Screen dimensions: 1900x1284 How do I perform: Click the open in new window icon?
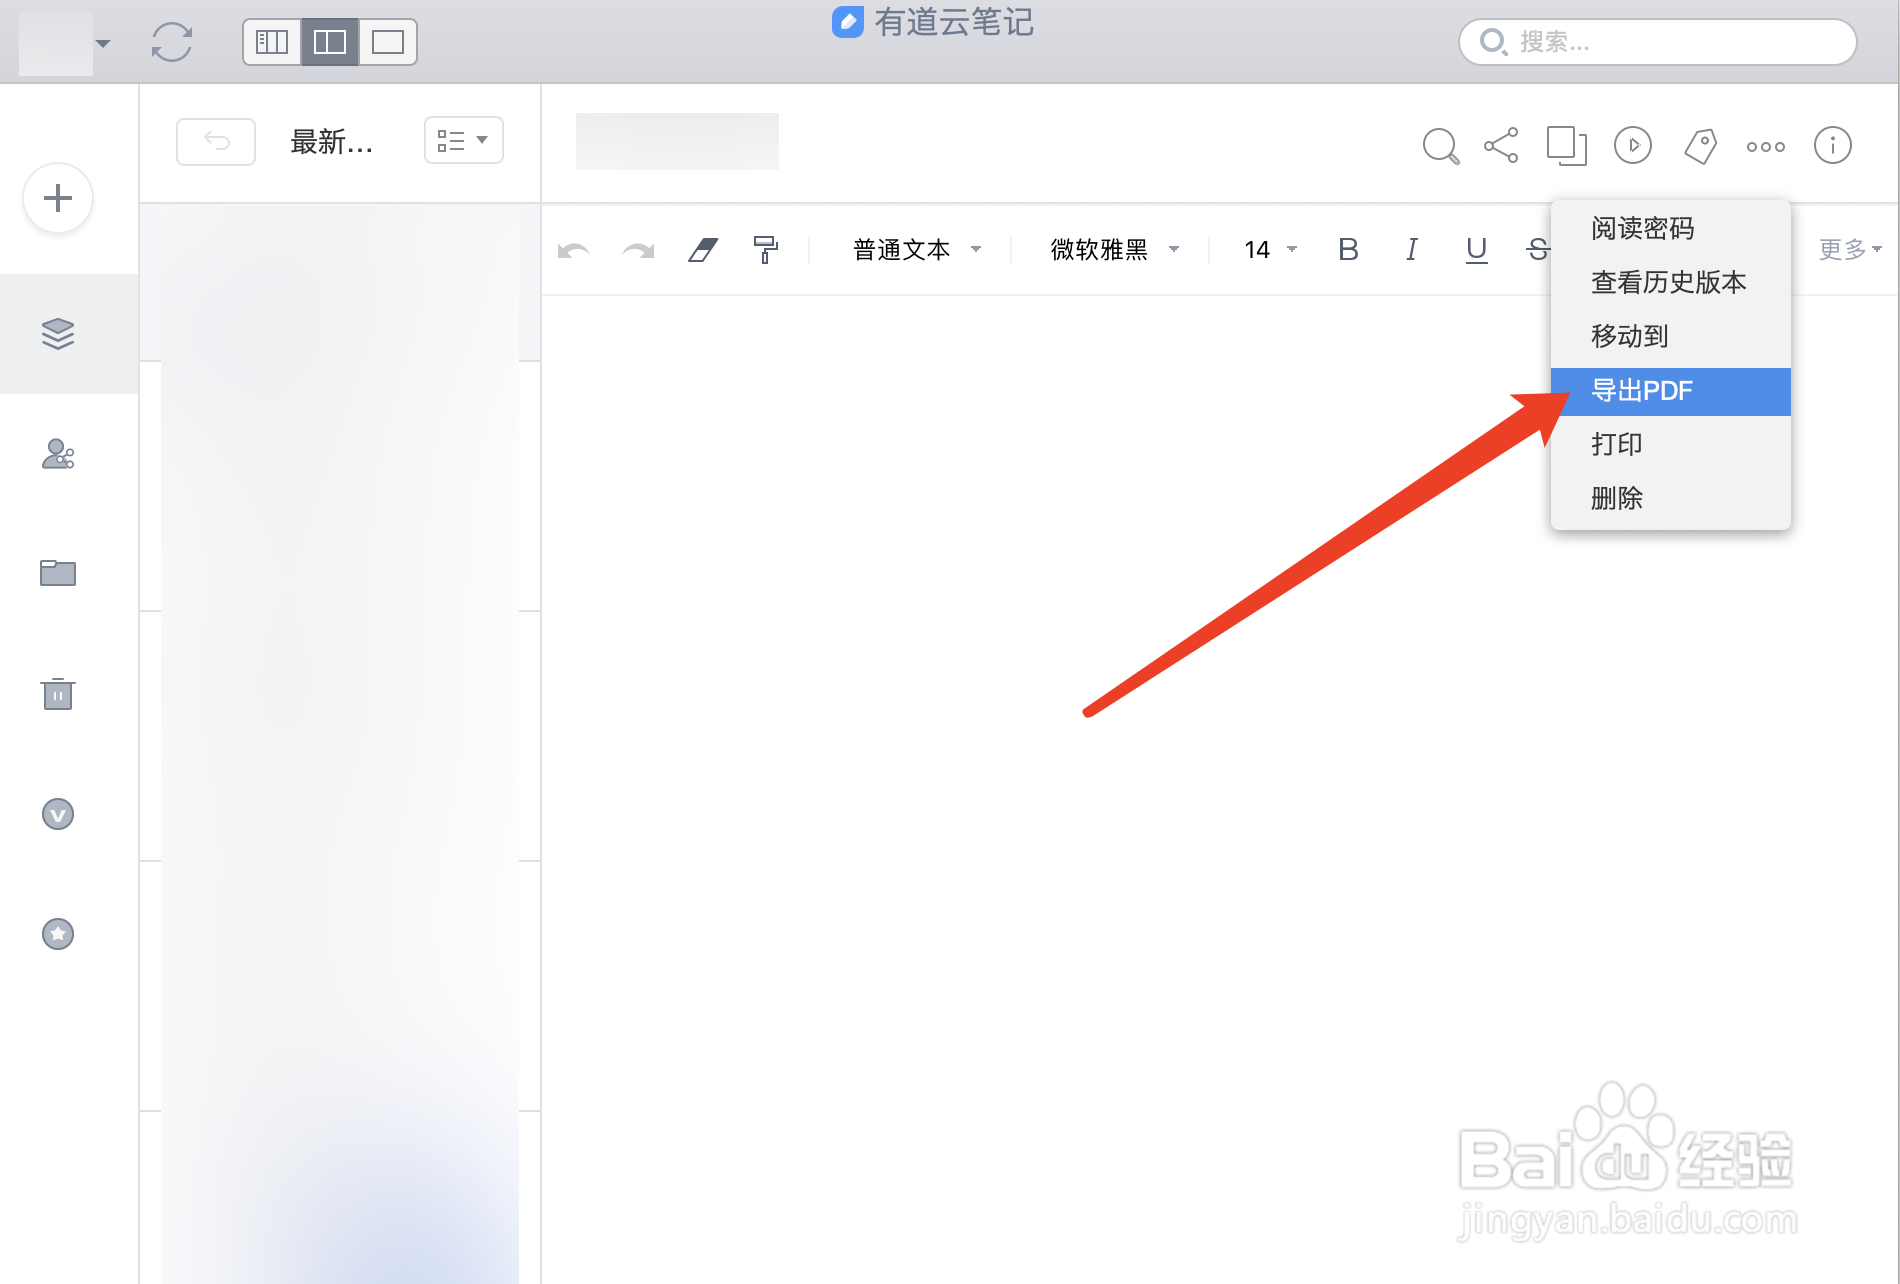click(x=1567, y=146)
